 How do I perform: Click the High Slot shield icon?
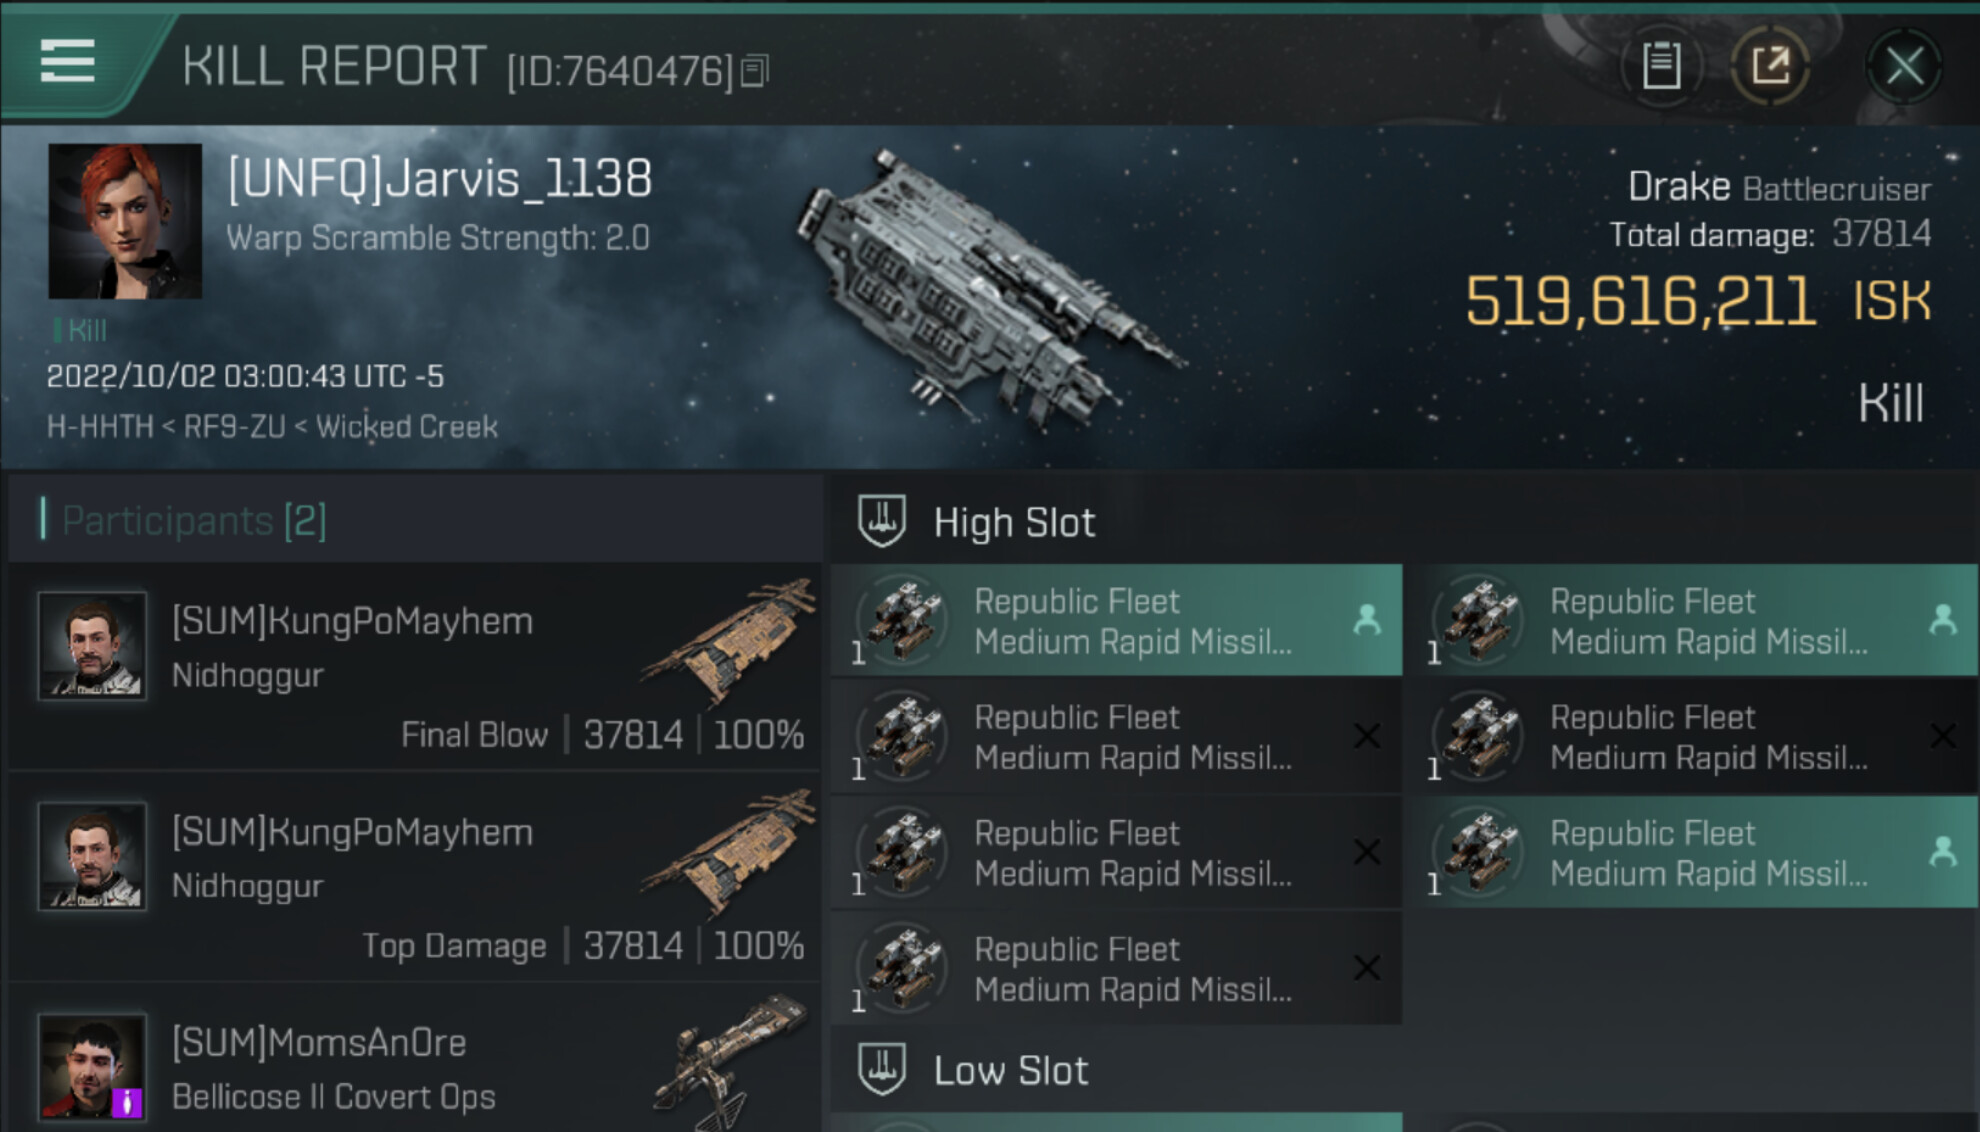click(881, 521)
